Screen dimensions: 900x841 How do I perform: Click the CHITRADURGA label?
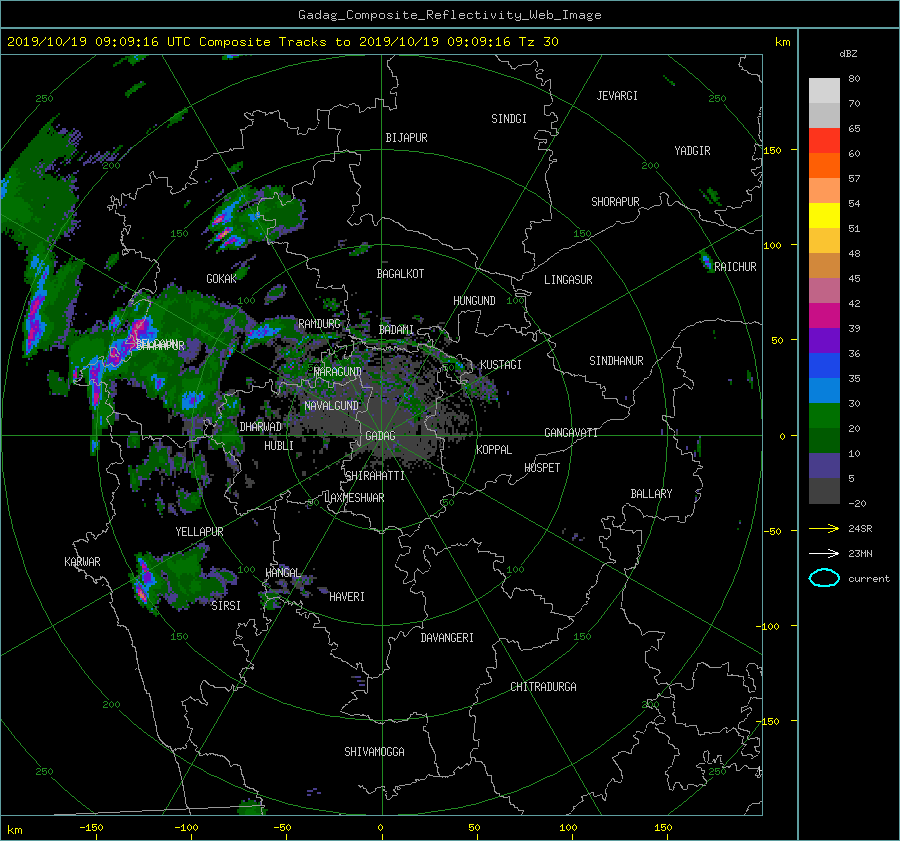[543, 687]
